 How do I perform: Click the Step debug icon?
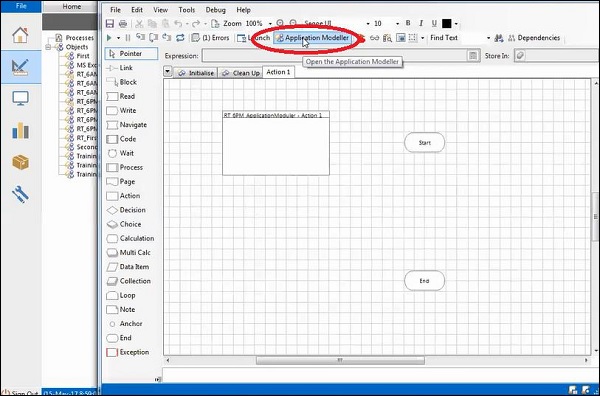pyautogui.click(x=140, y=37)
